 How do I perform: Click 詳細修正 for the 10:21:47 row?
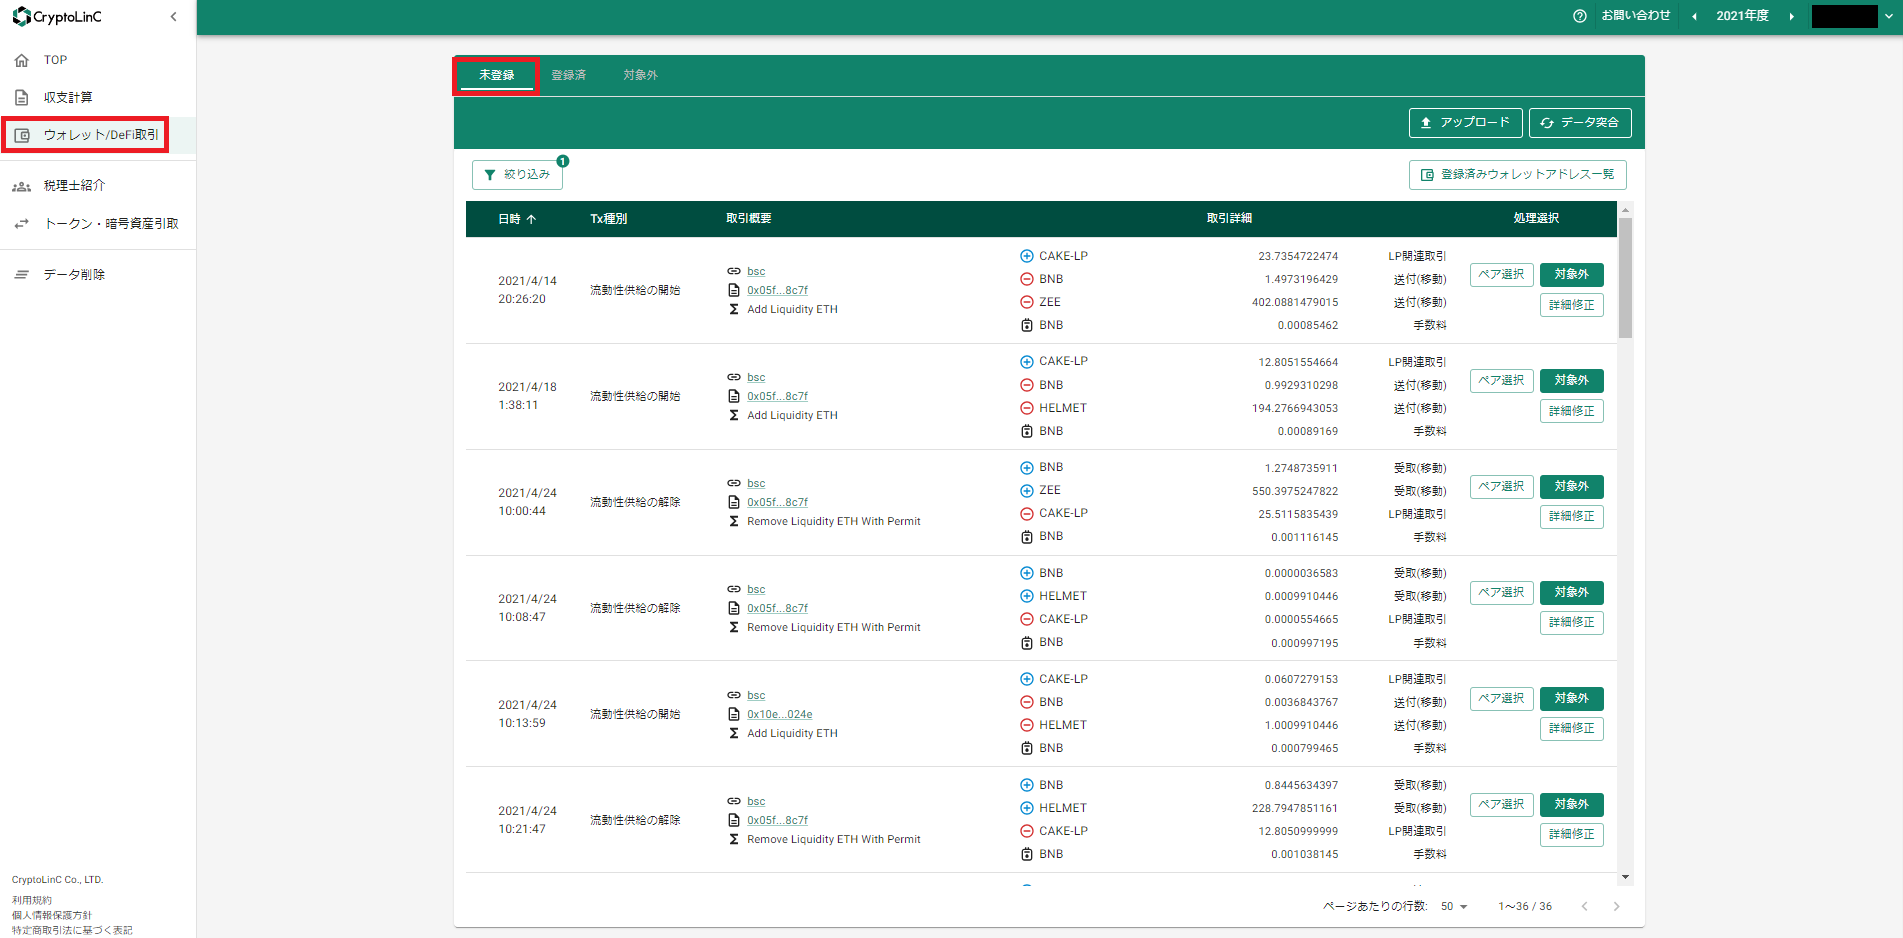1571,835
